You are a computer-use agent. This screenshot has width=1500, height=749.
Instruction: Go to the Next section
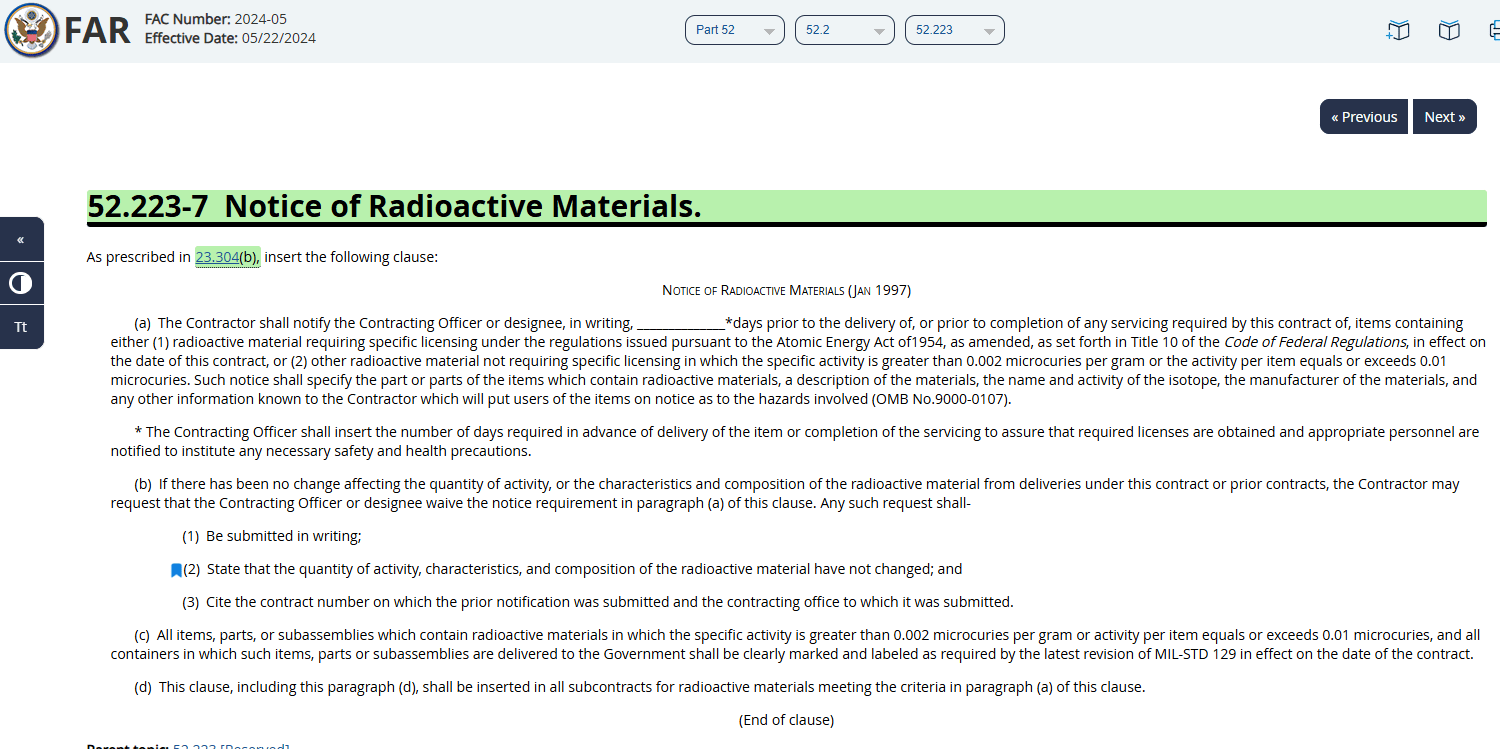coord(1445,117)
